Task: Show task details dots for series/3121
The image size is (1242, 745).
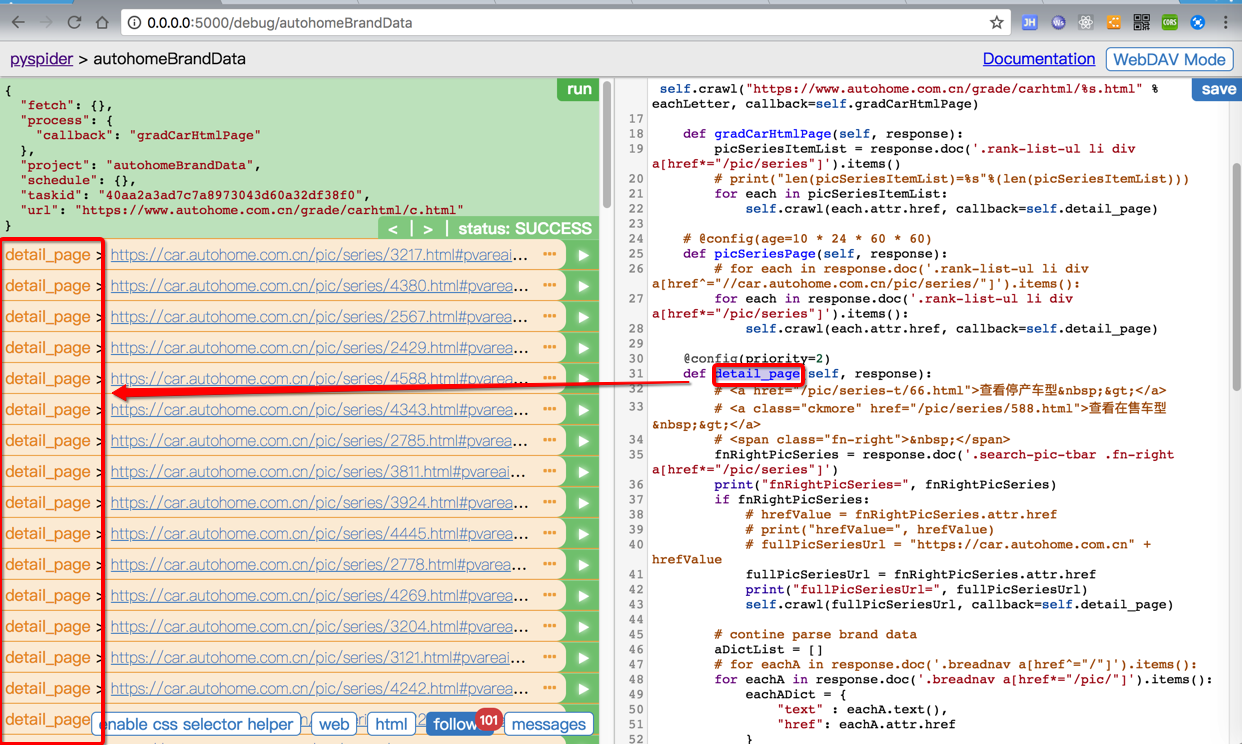Action: tap(550, 658)
